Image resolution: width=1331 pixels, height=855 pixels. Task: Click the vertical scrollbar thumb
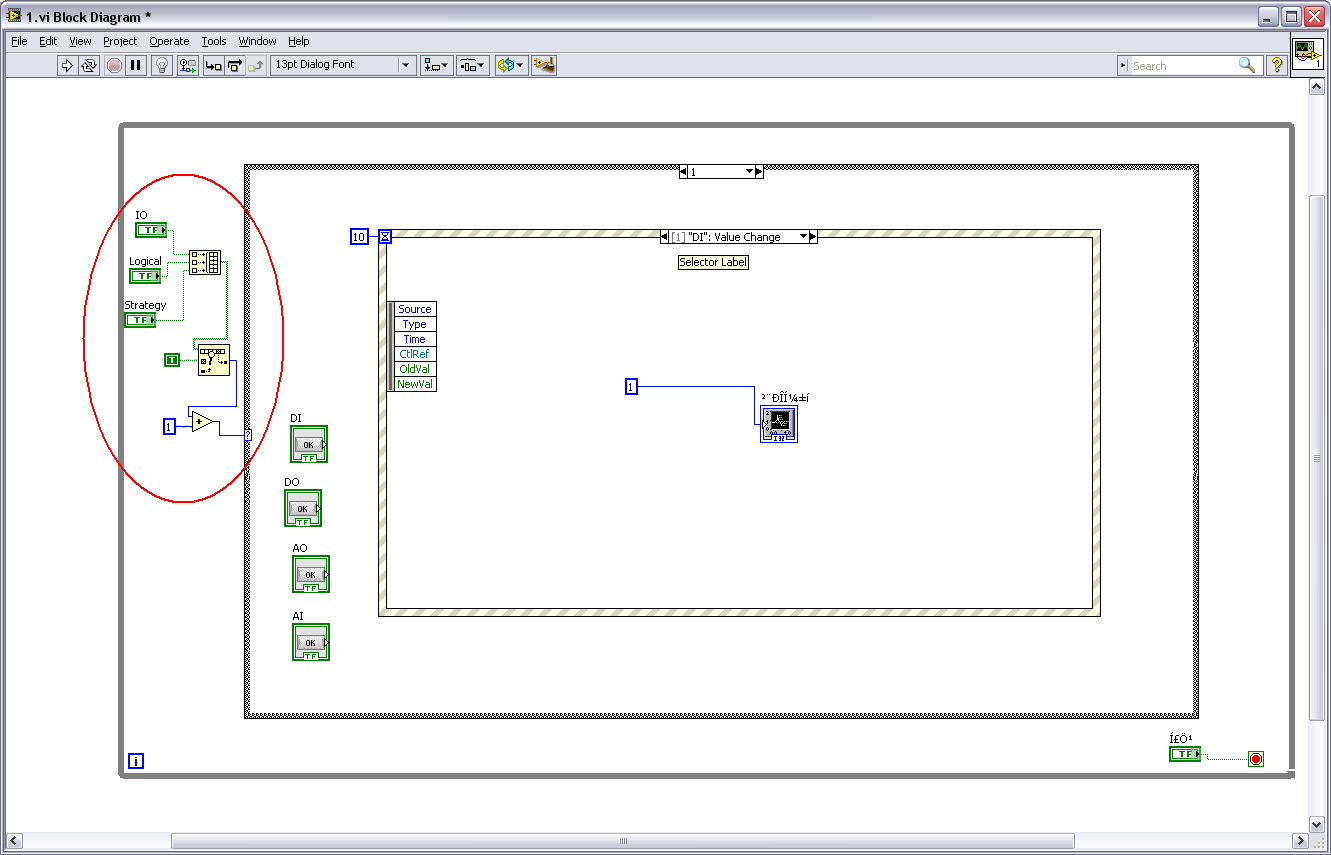(x=1317, y=458)
